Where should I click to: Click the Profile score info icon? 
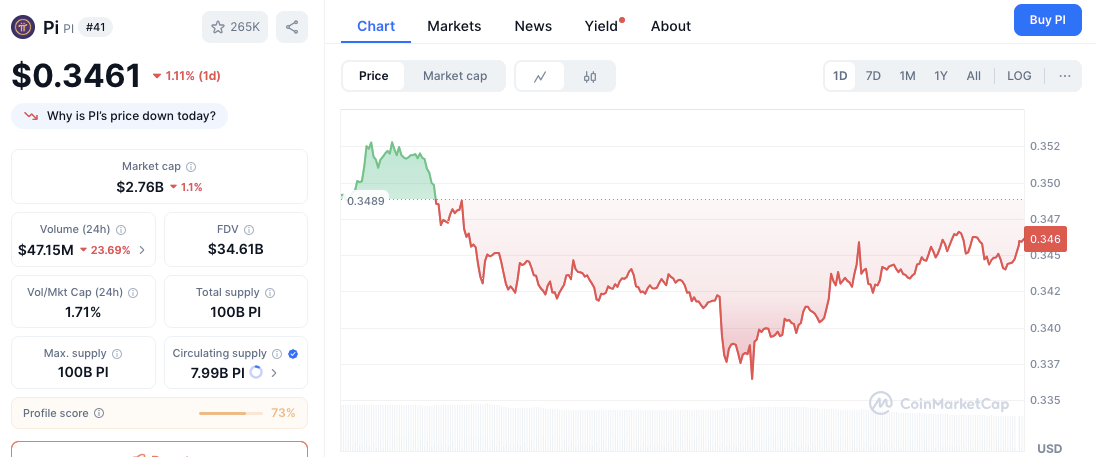[x=99, y=413]
